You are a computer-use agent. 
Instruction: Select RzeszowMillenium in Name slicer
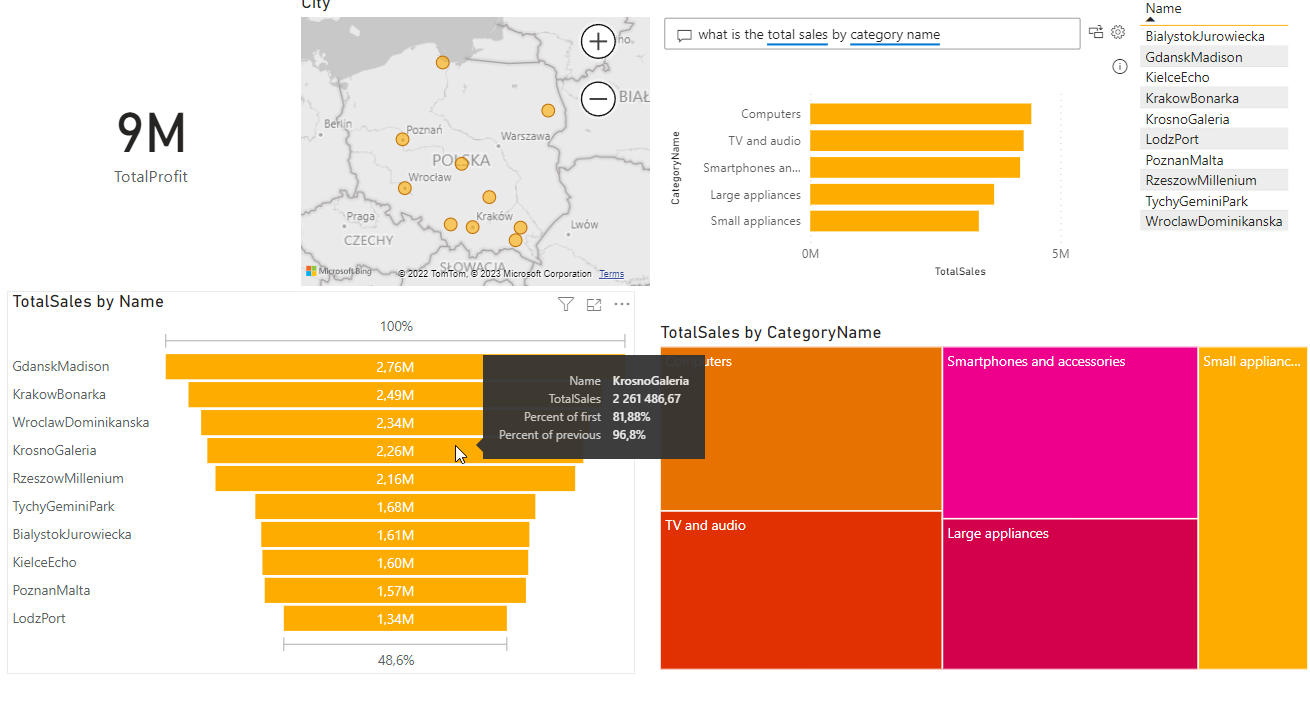point(1214,180)
